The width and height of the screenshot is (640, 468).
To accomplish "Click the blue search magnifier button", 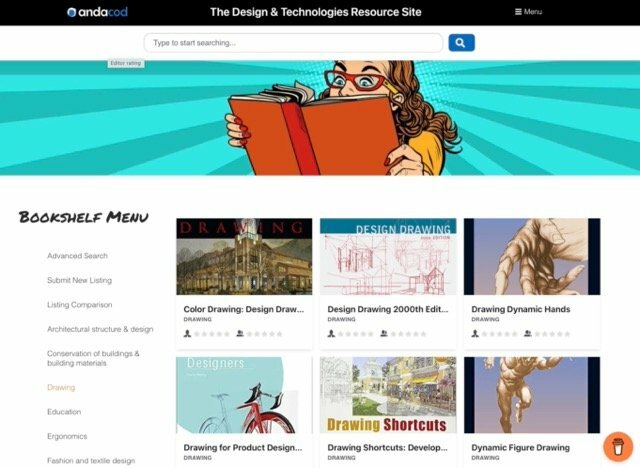I will pos(461,43).
